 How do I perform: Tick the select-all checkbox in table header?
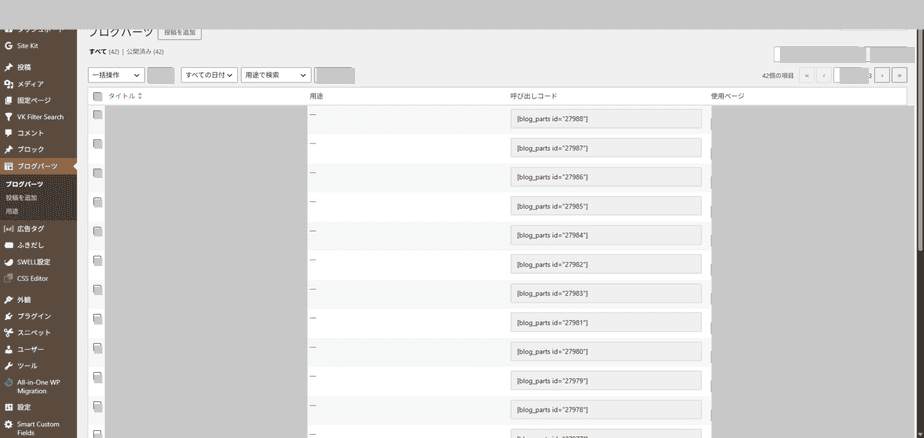(98, 97)
